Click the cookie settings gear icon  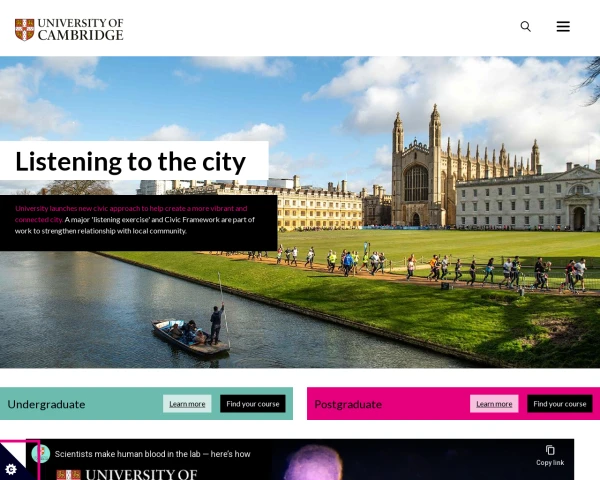tap(11, 469)
